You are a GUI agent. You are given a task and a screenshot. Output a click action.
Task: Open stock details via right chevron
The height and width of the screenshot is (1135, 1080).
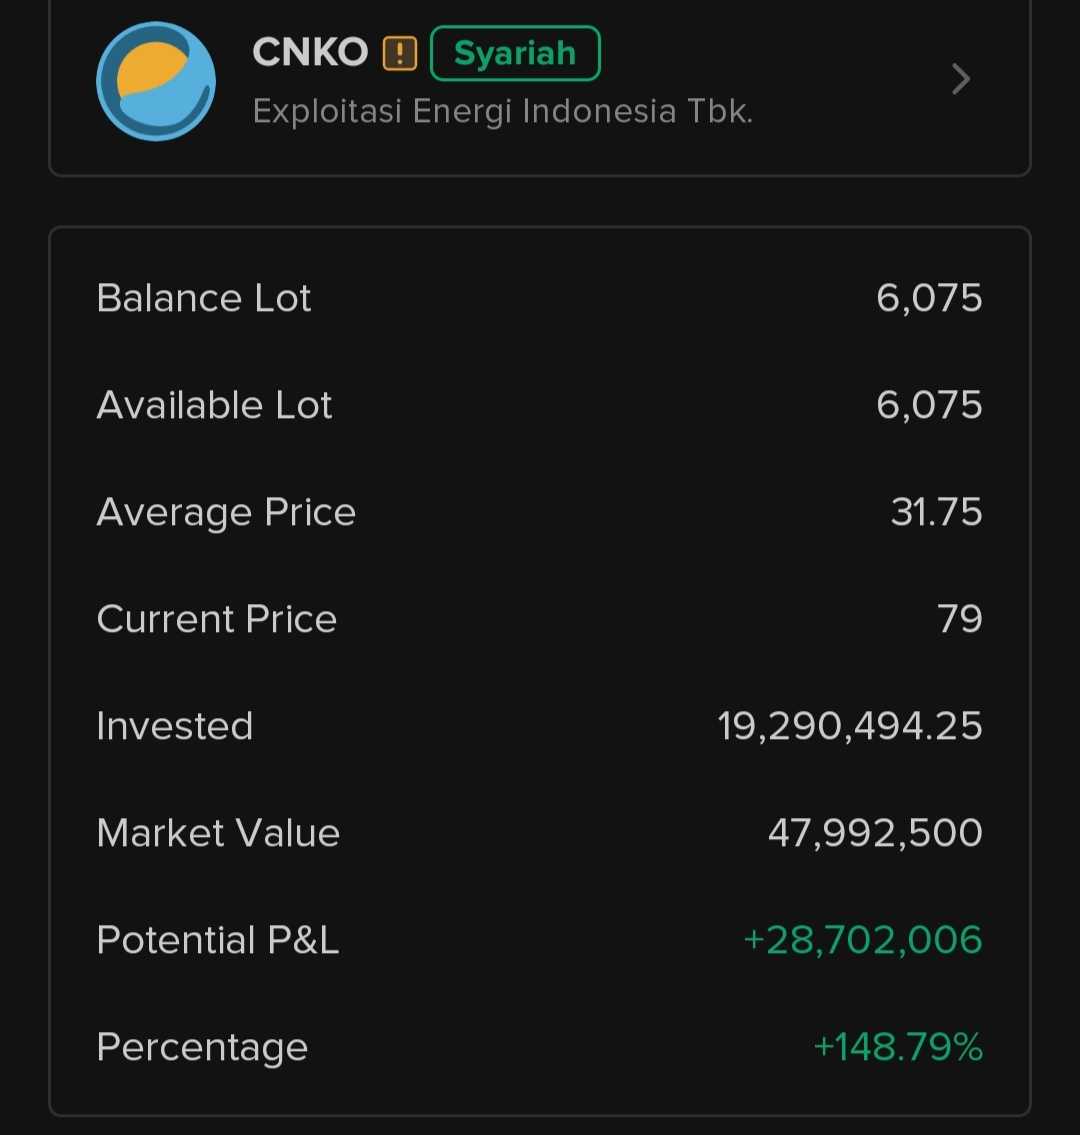point(961,79)
